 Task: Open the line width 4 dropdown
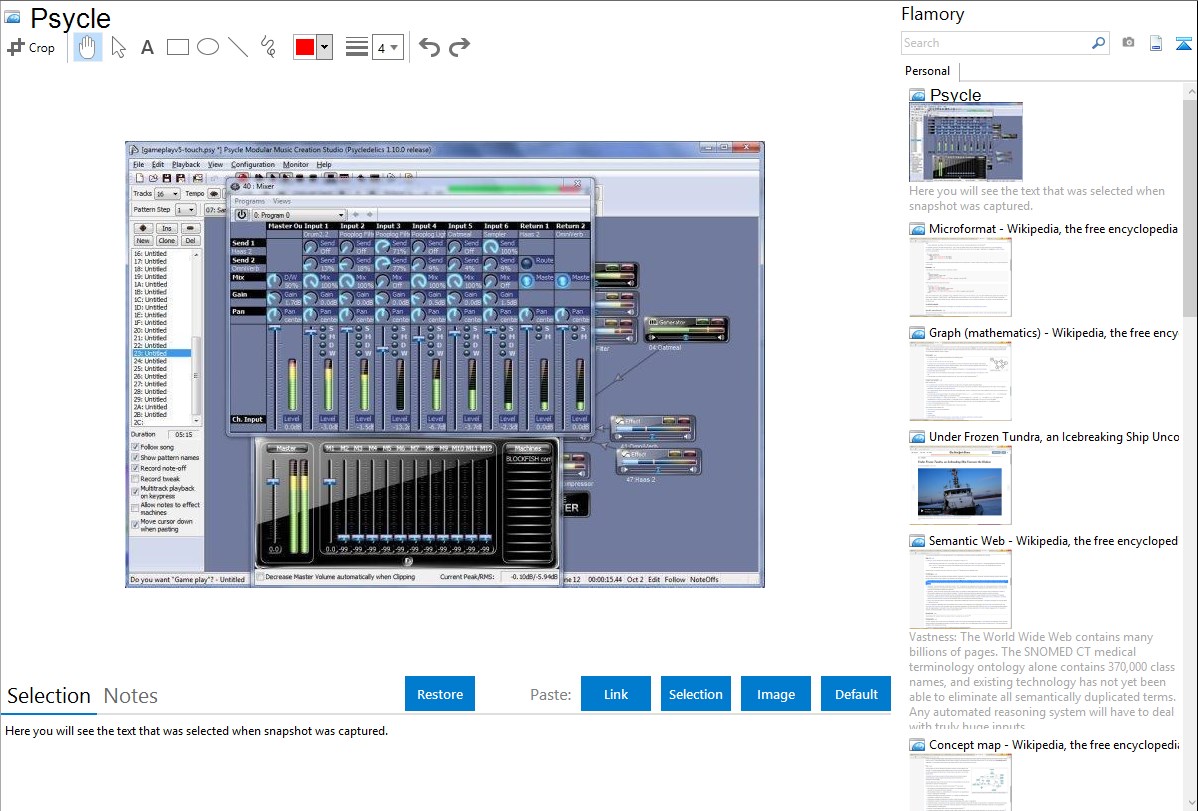click(387, 48)
